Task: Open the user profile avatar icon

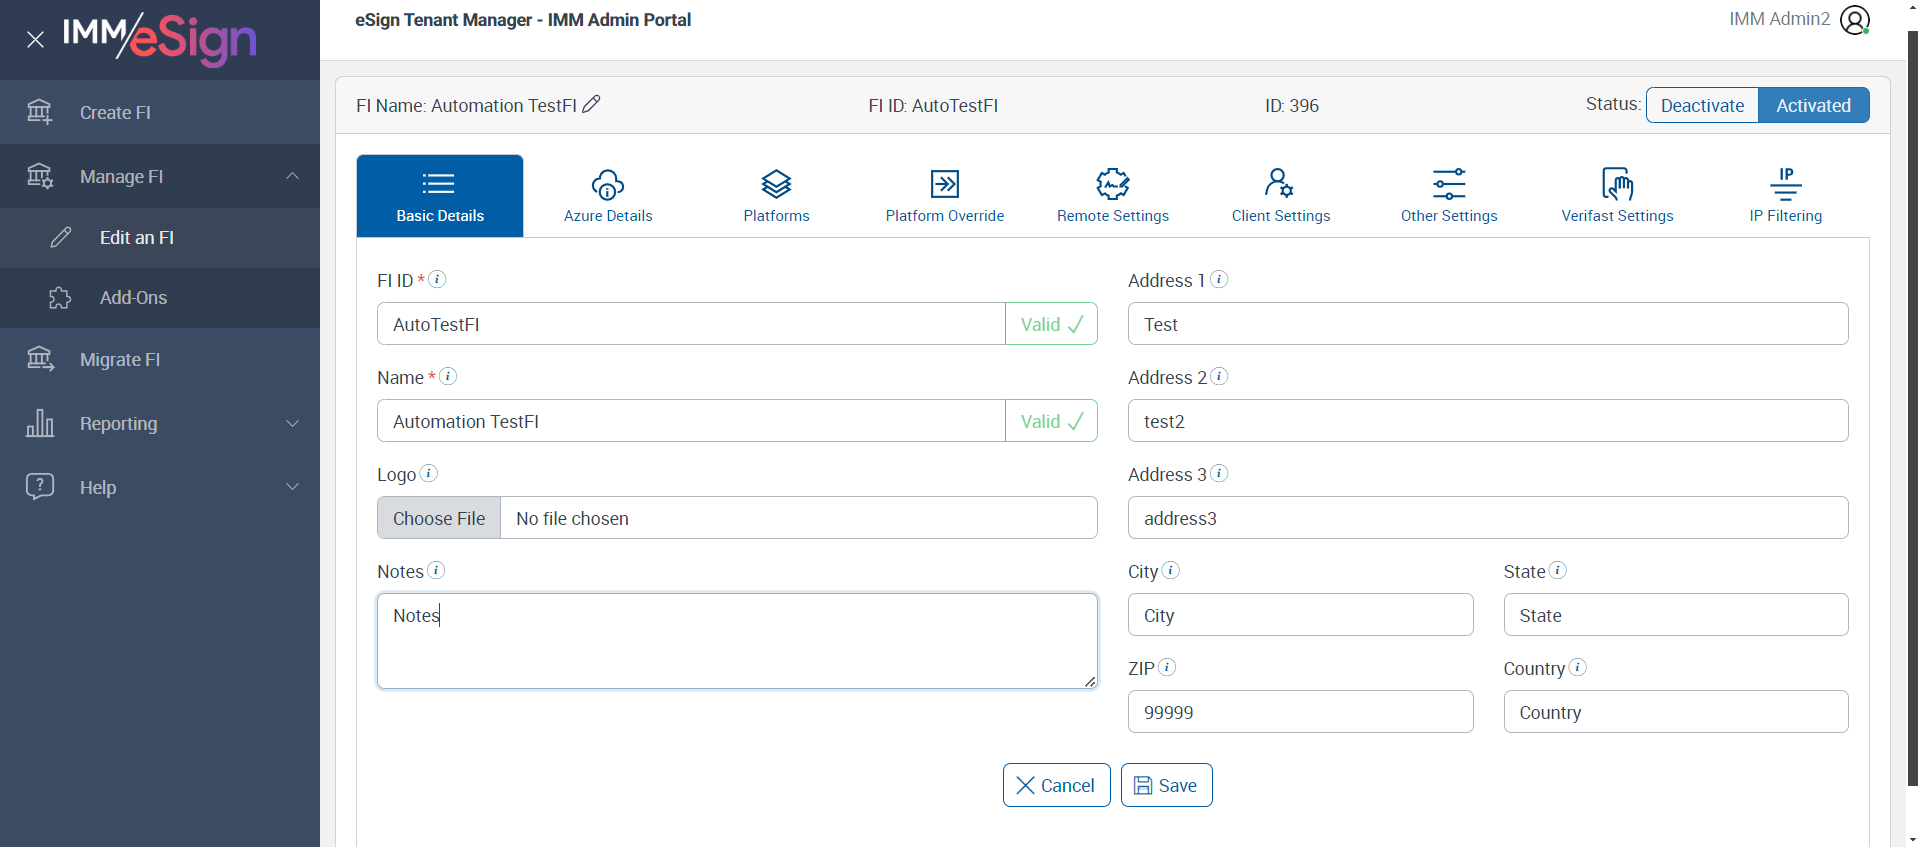Action: point(1855,20)
